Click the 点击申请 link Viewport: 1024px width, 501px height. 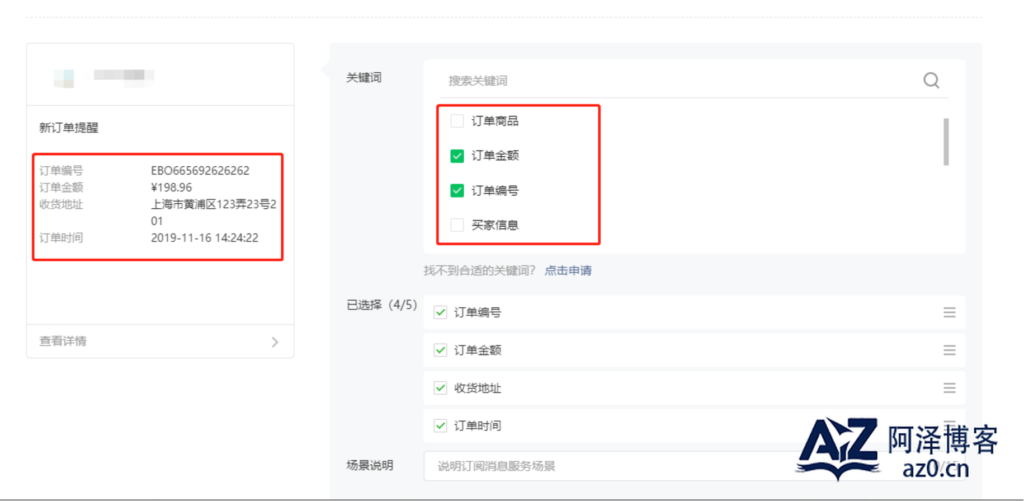(568, 270)
